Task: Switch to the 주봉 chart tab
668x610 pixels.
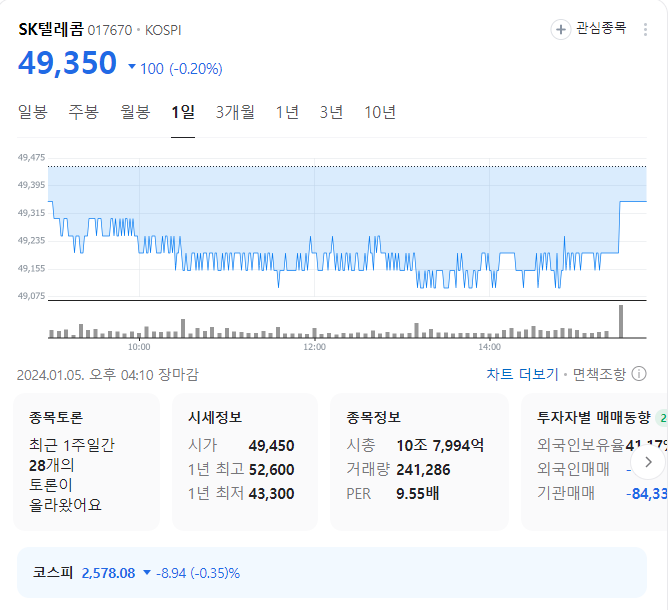Action: pos(84,112)
